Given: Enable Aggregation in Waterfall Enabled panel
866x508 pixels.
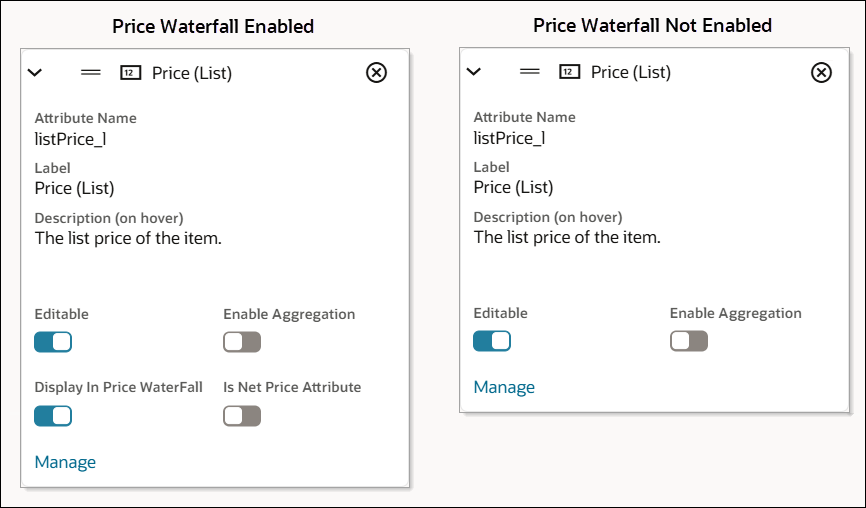Looking at the screenshot, I should [242, 342].
